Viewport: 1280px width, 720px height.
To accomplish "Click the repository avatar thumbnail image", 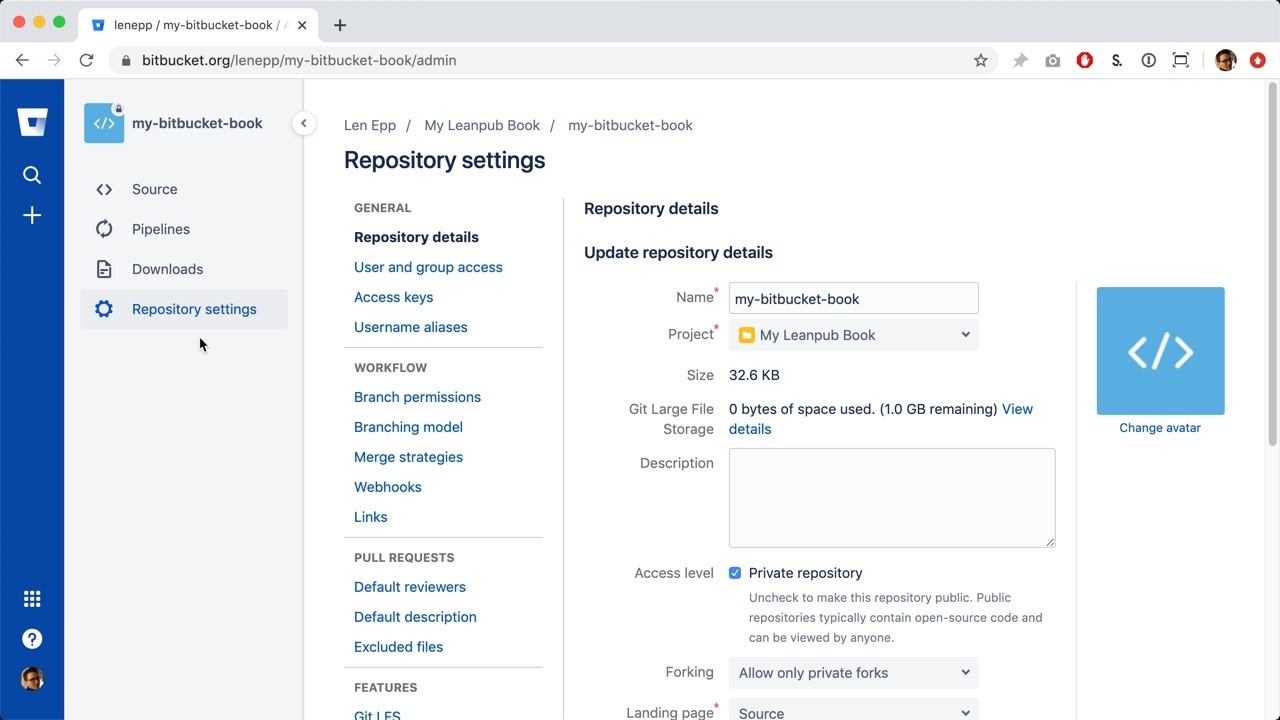I will pyautogui.click(x=1160, y=351).
